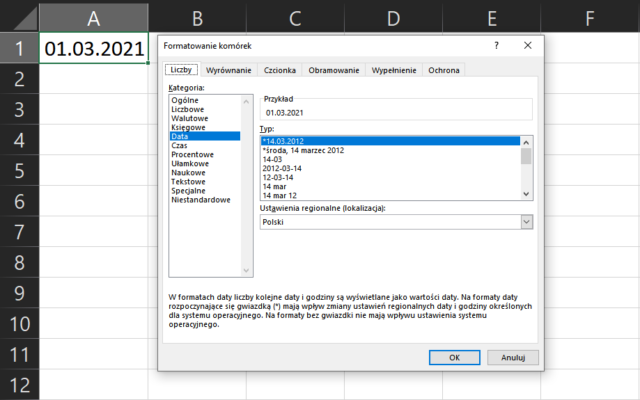Choose Ogólne category
The image size is (640, 400).
point(204,100)
